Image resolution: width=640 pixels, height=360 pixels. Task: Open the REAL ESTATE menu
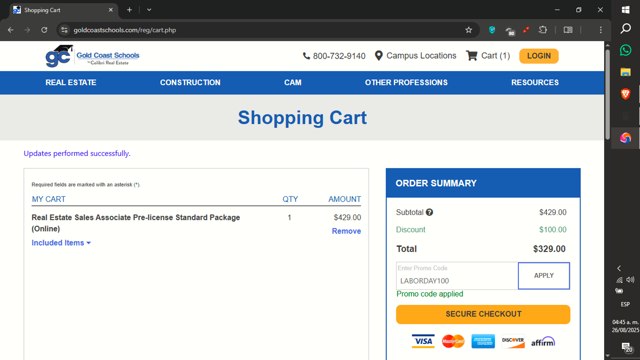click(x=71, y=82)
